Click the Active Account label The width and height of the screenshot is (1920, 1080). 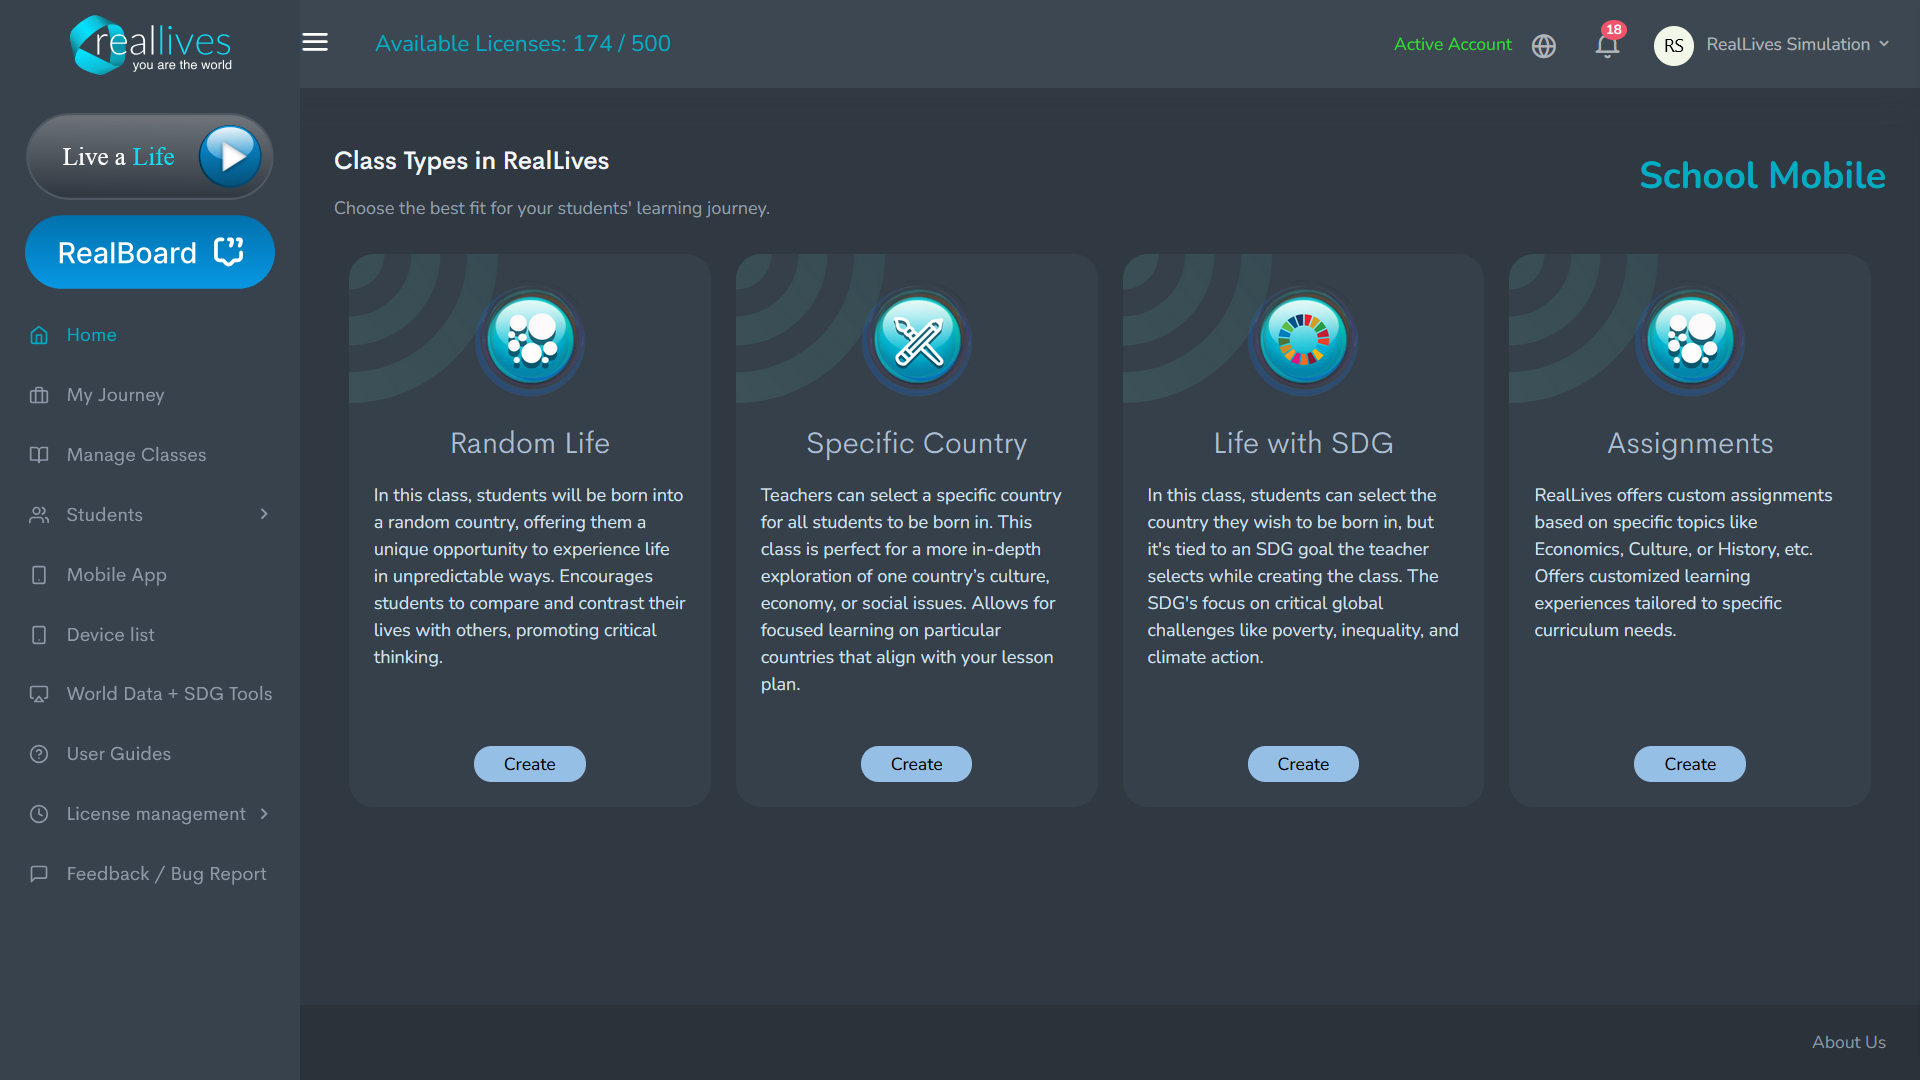coord(1453,44)
